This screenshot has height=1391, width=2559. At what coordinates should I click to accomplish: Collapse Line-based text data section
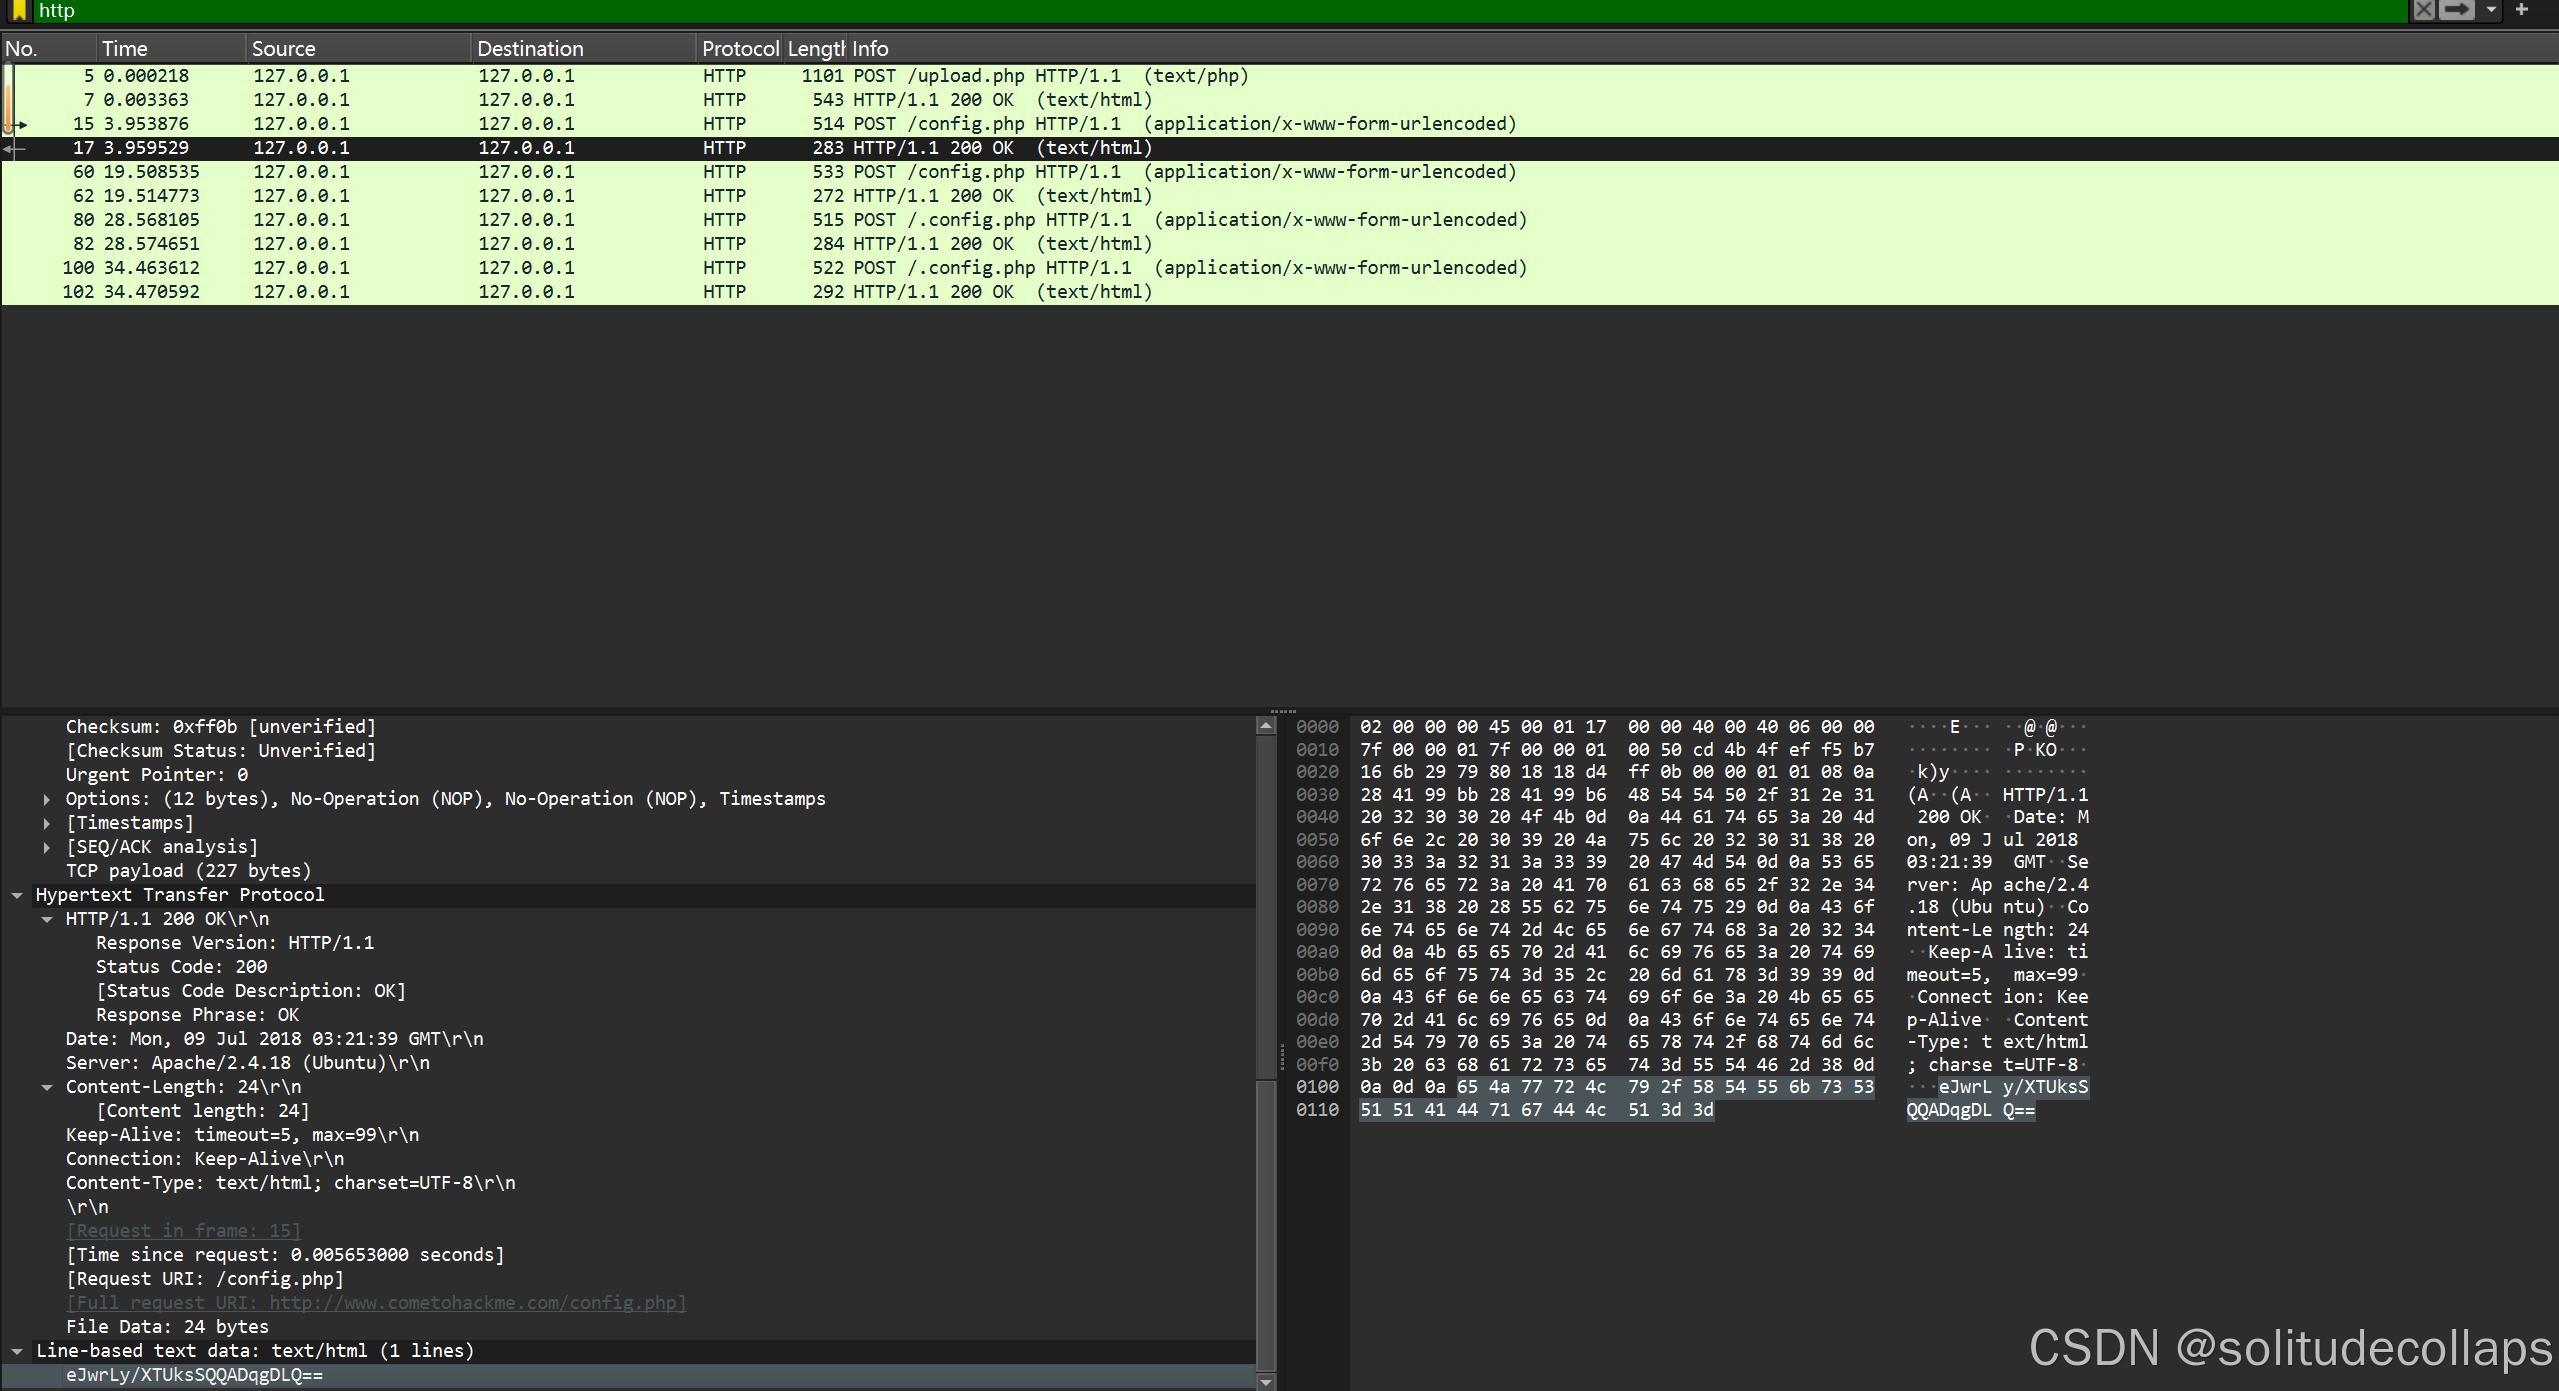click(x=17, y=1351)
